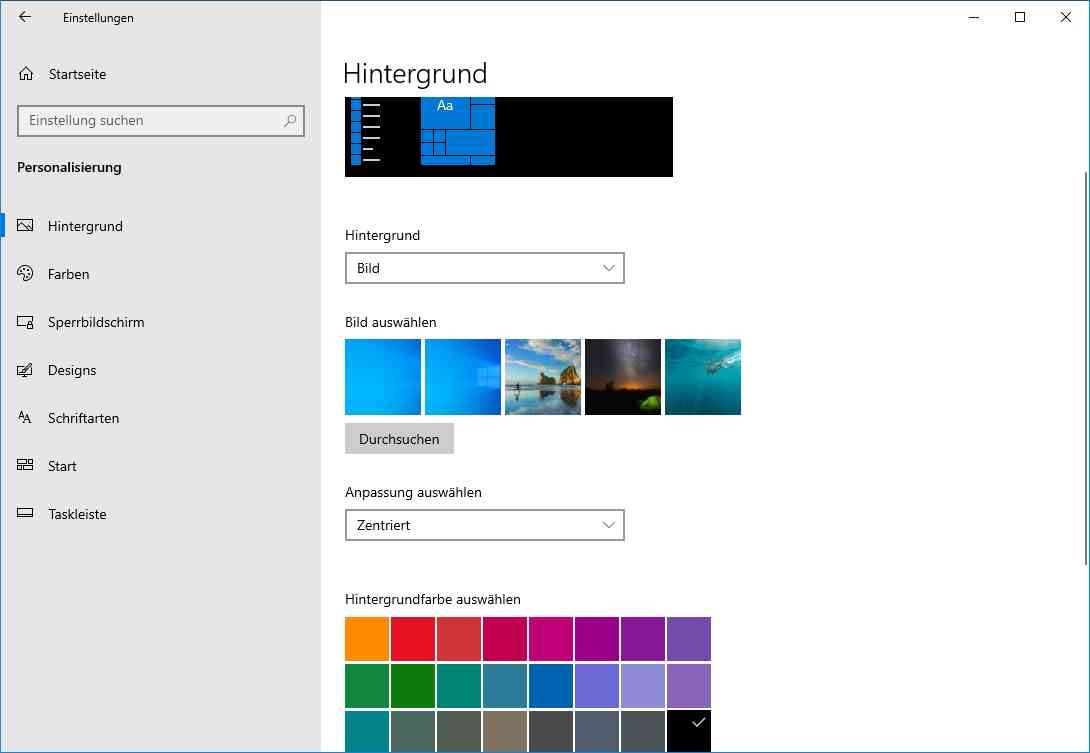Open the Farben settings page
This screenshot has width=1090, height=753.
161,274
